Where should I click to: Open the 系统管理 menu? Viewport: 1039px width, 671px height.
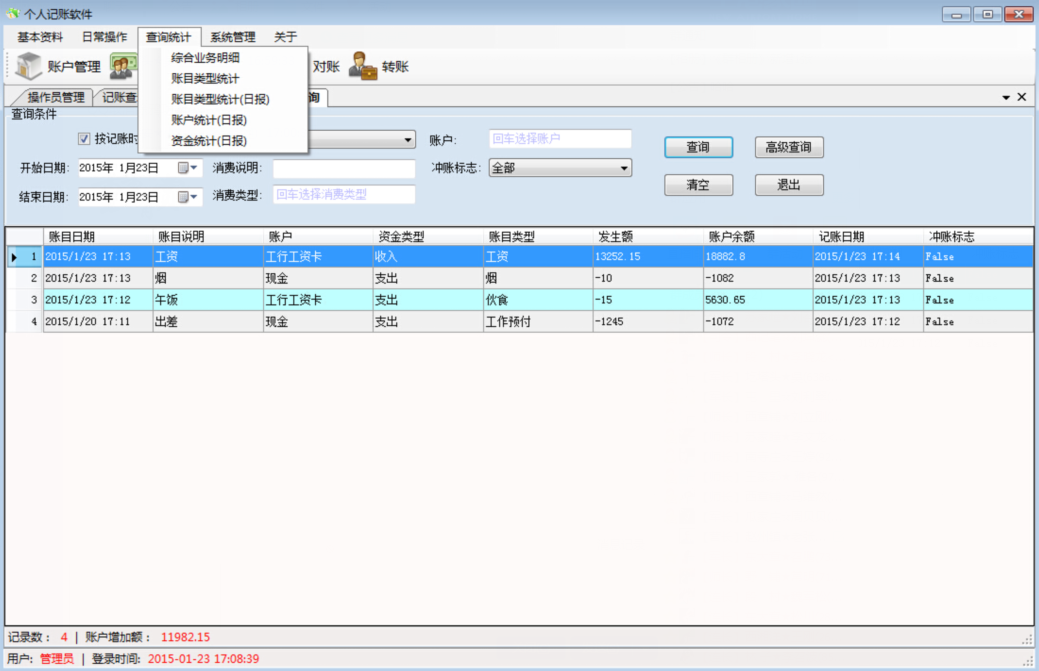coord(232,37)
